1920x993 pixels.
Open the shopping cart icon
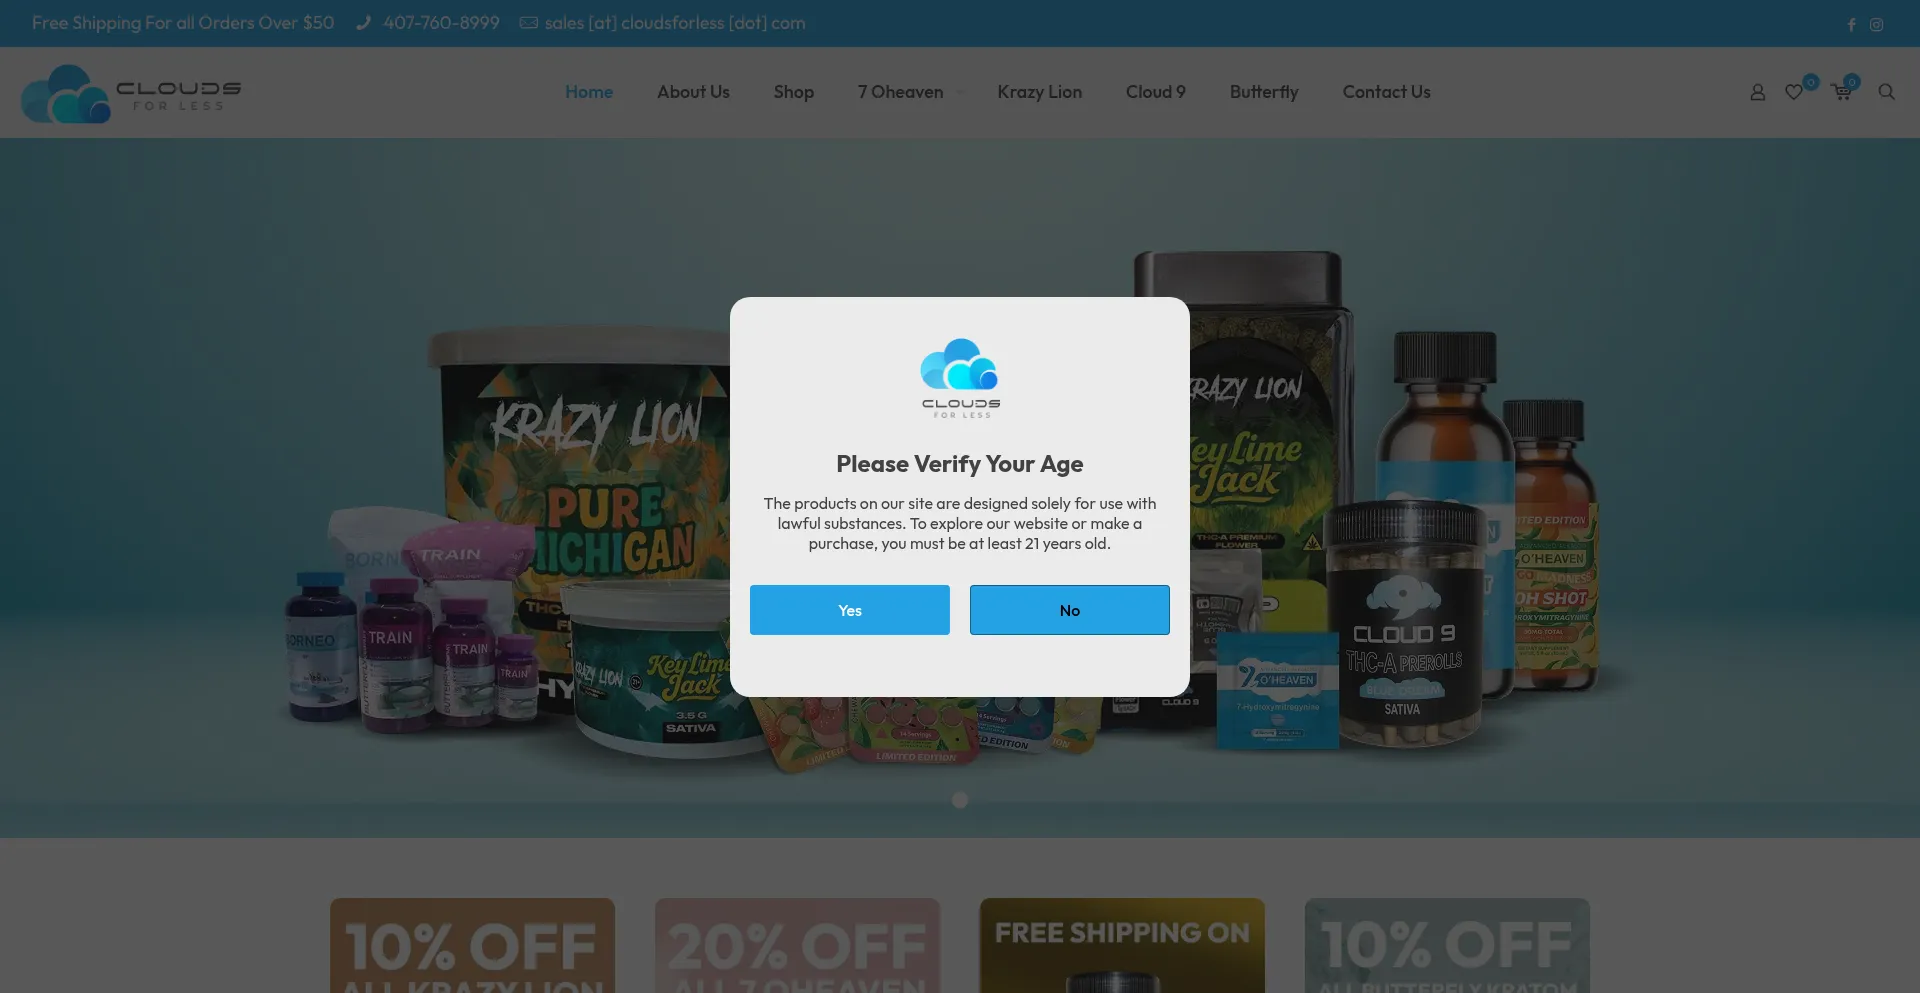(1841, 92)
